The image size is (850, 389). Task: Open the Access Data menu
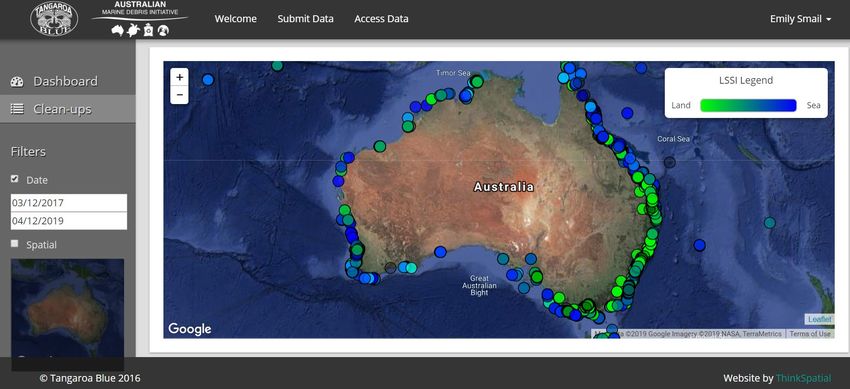pos(381,19)
